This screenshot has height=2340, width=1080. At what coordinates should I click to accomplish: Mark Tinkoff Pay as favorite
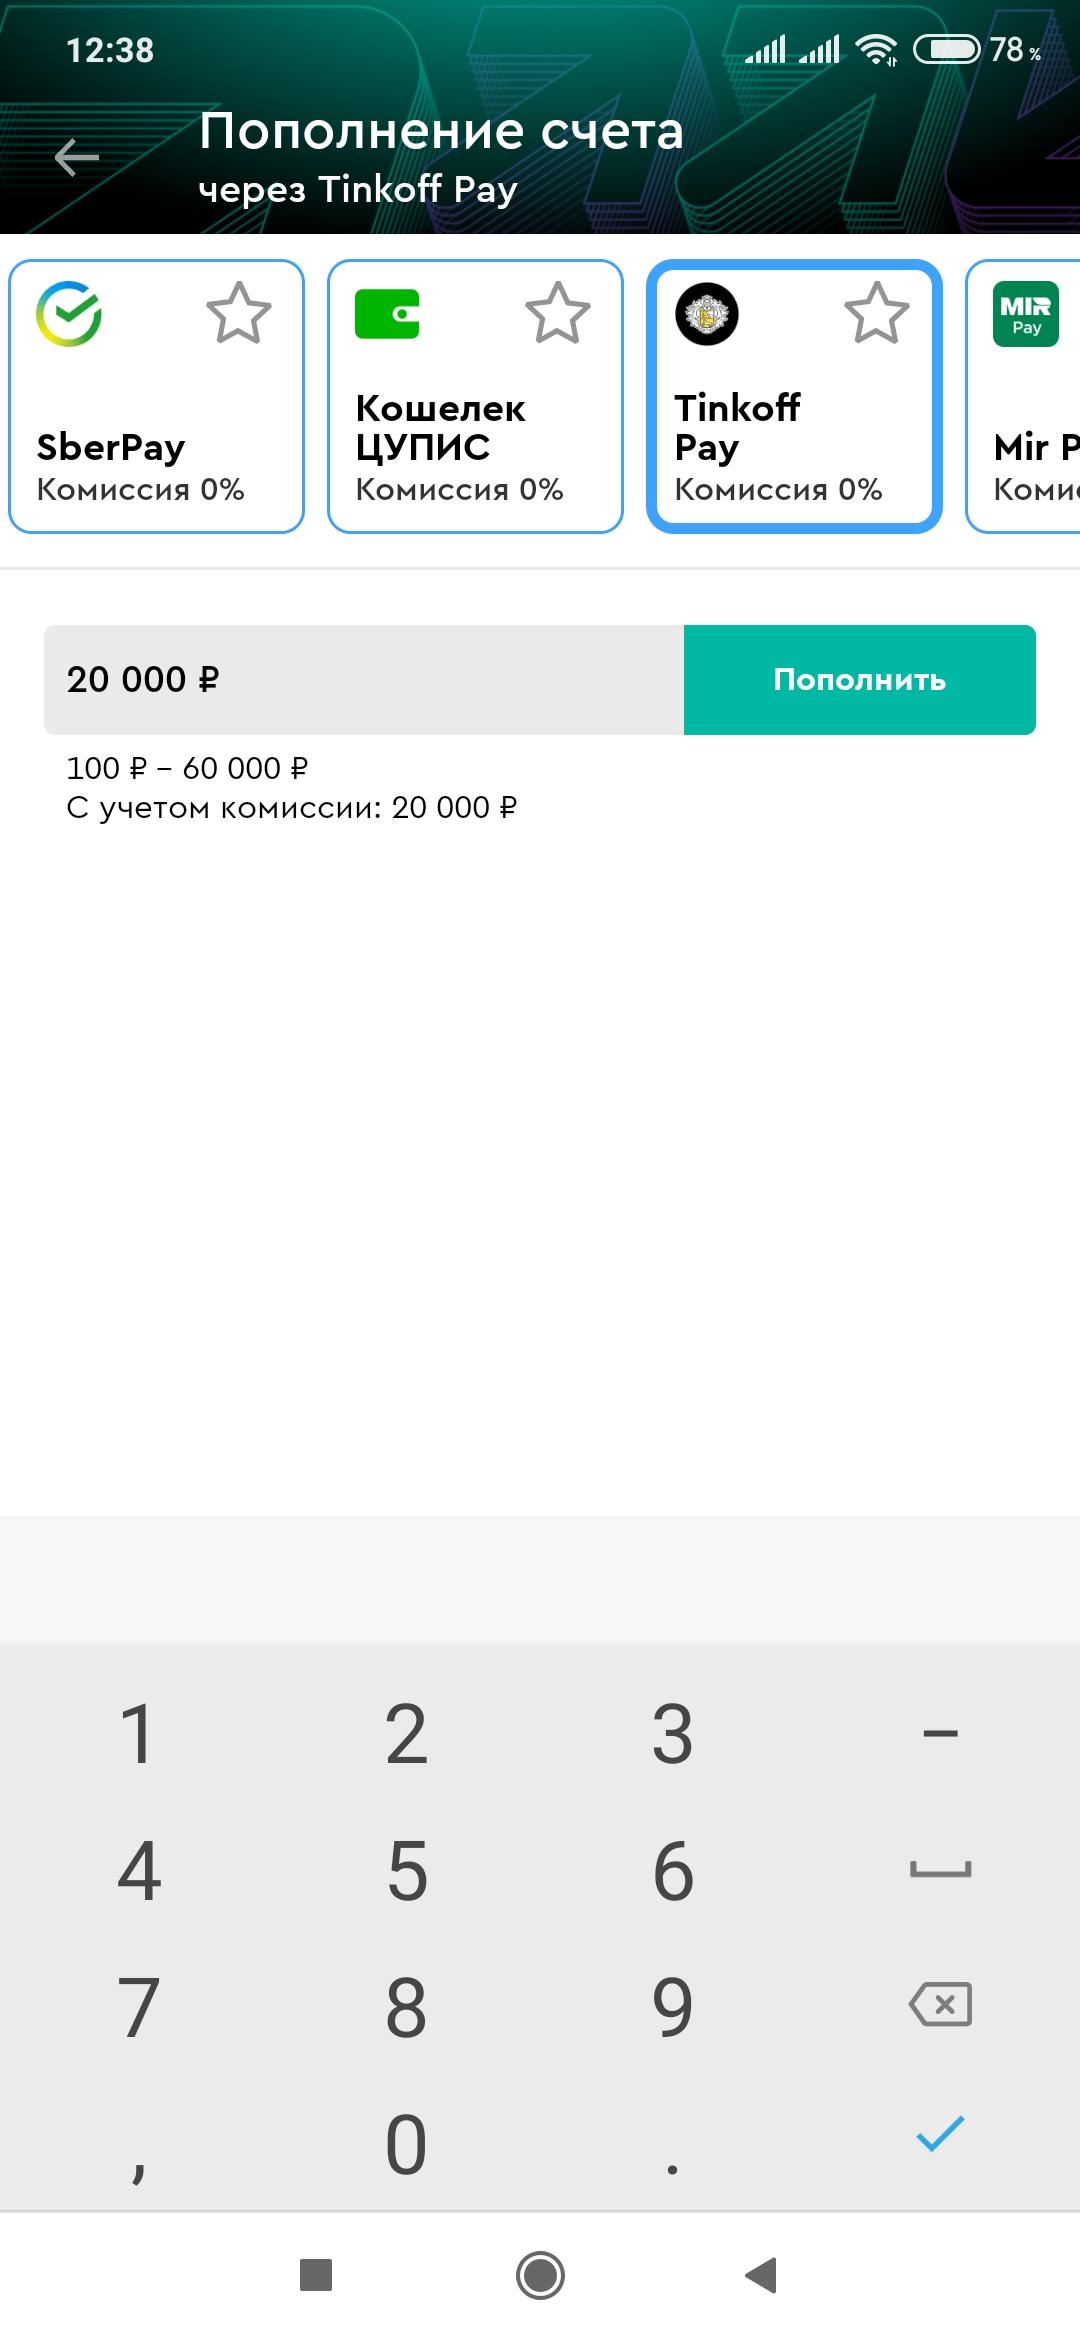[x=877, y=313]
